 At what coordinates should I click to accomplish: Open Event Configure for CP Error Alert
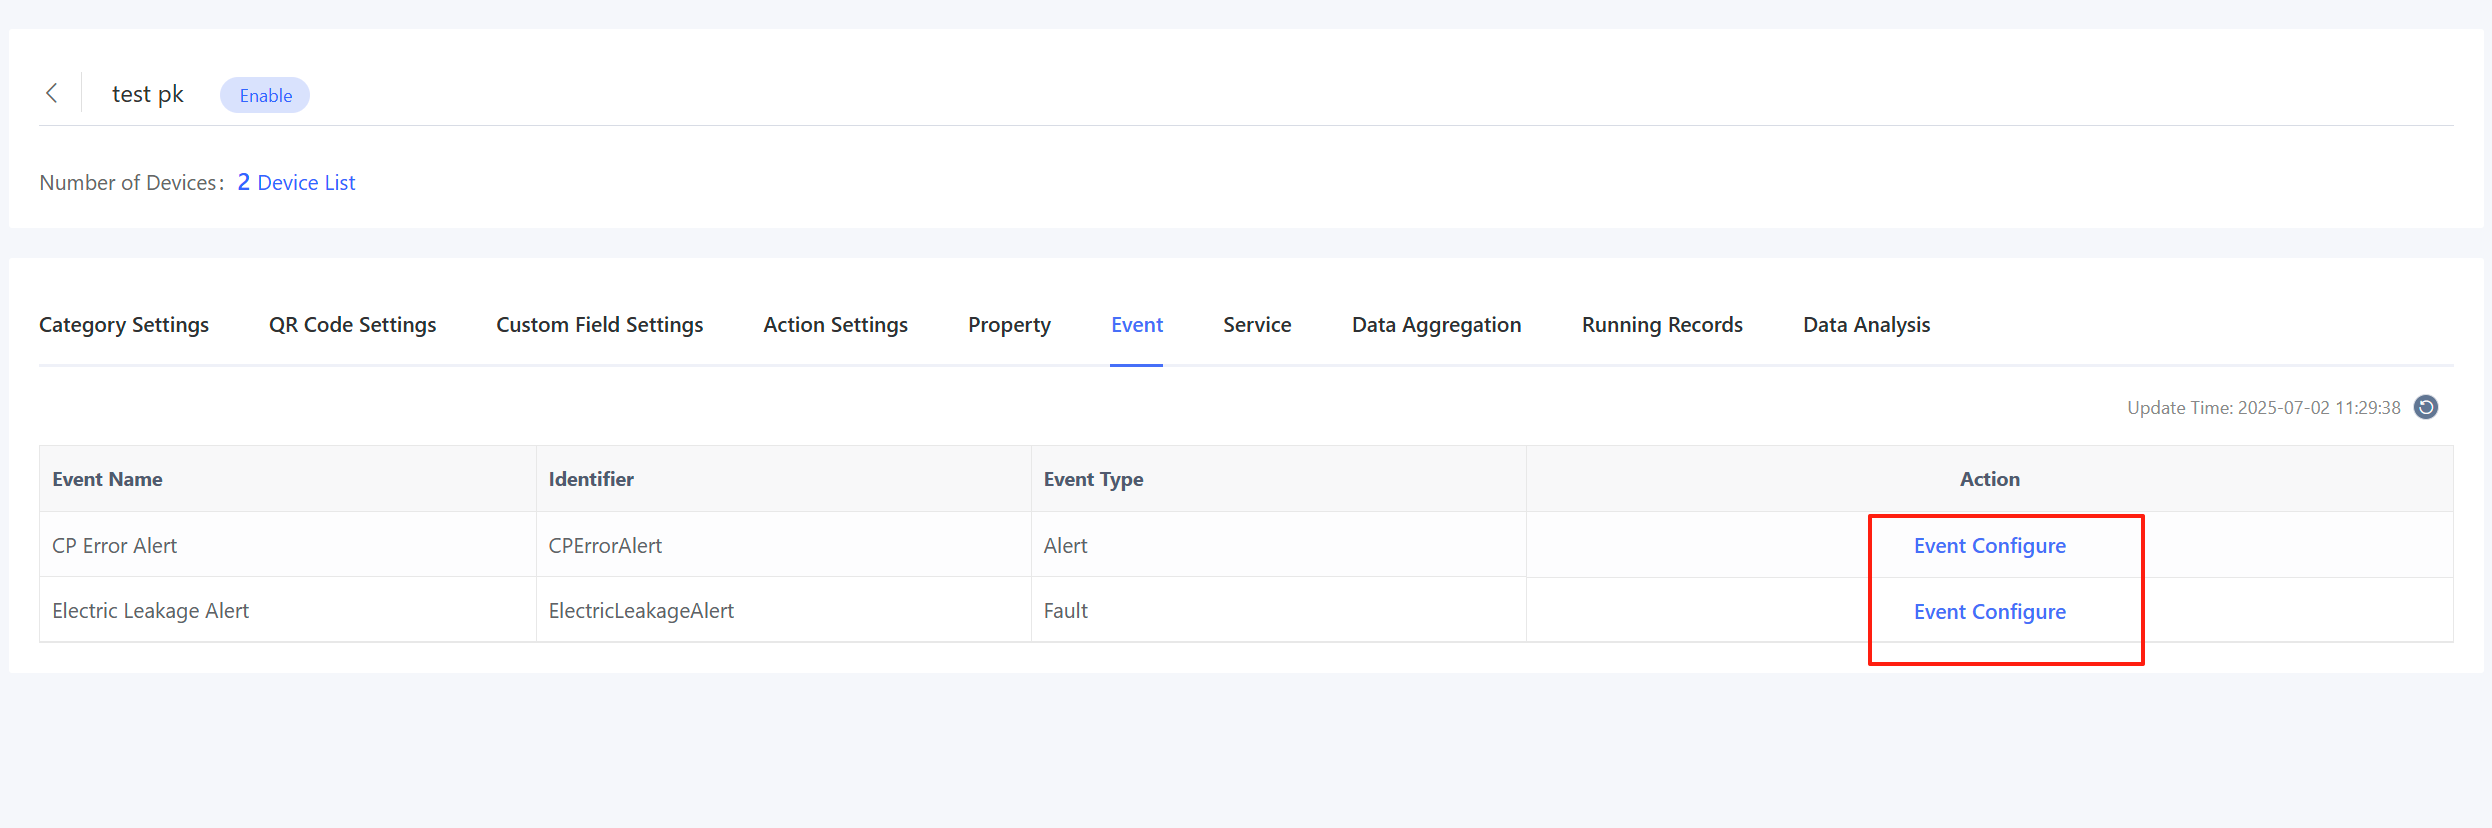click(x=1989, y=546)
